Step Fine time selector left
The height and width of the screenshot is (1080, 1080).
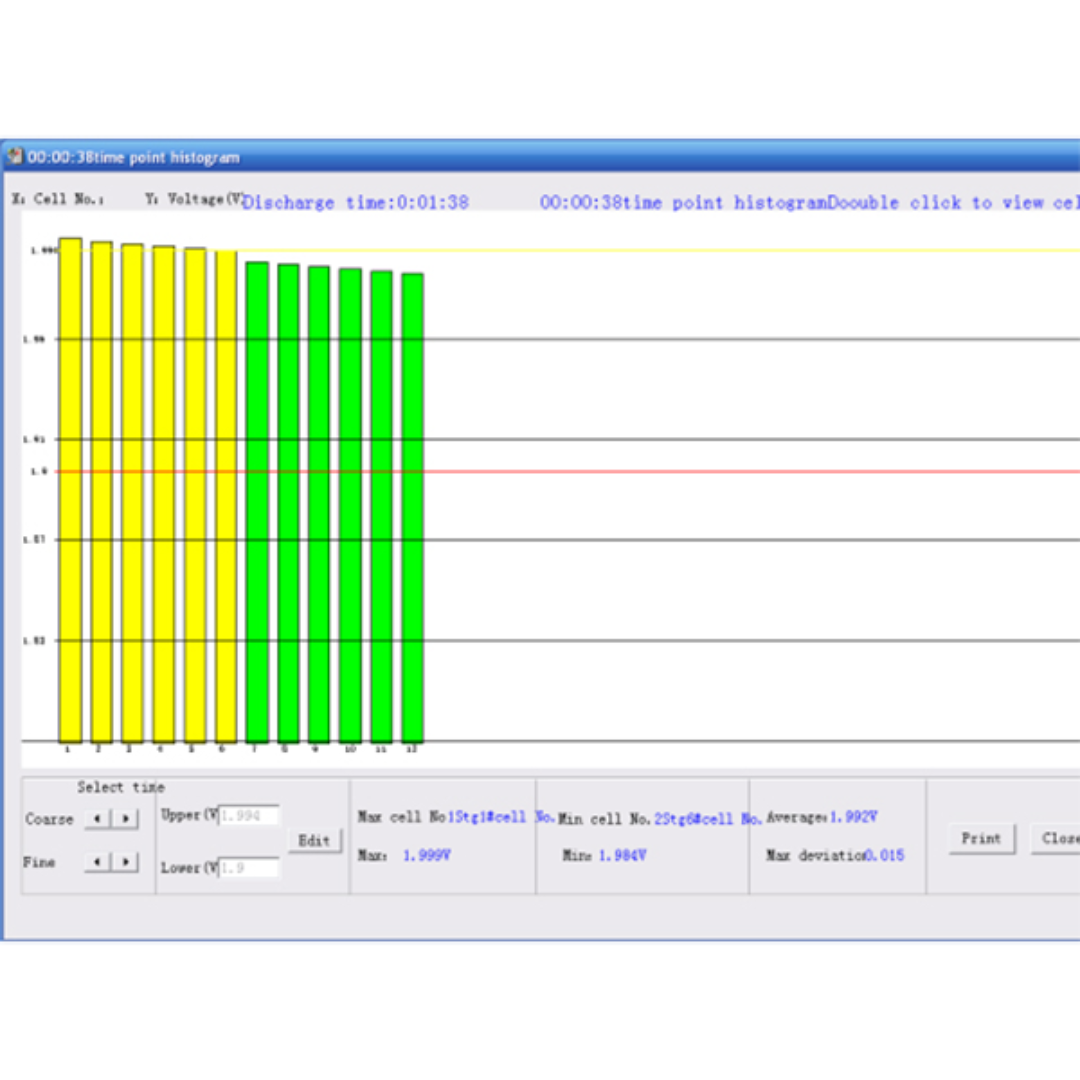pos(98,862)
